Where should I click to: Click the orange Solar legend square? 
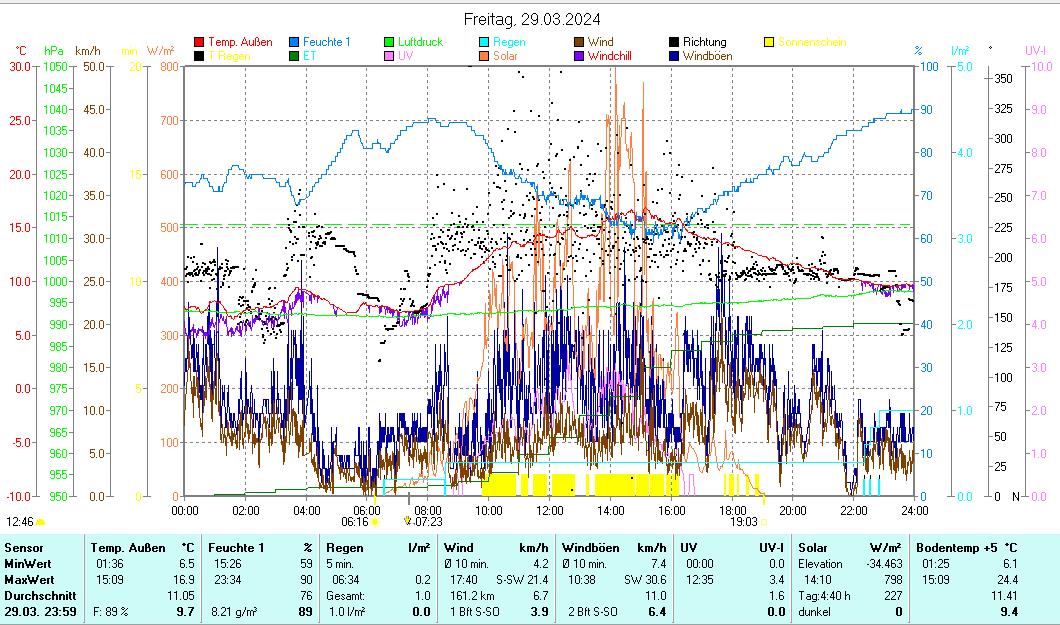click(484, 56)
